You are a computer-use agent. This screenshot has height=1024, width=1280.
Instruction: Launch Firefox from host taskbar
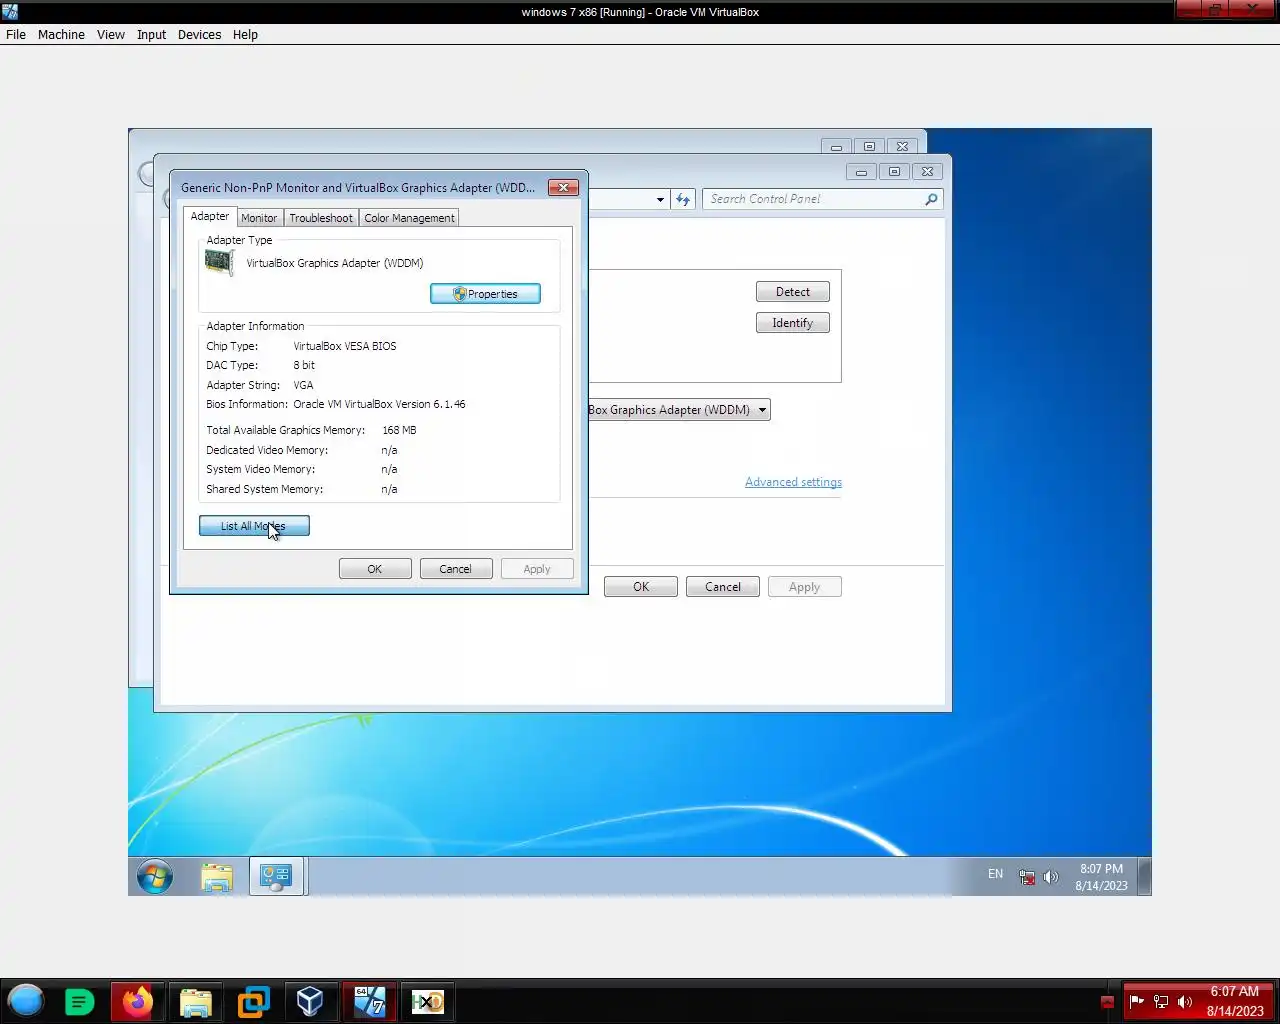coord(137,1001)
